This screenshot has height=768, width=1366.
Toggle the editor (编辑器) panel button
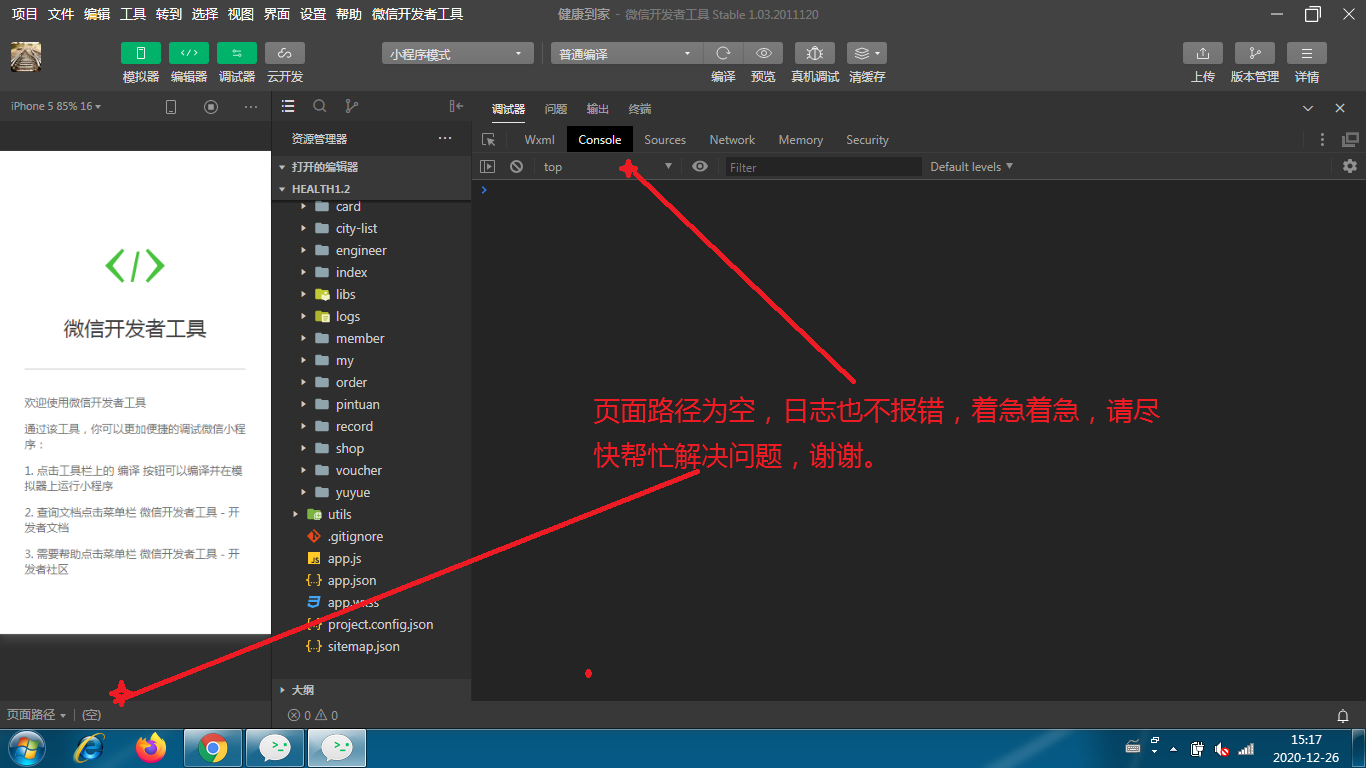189,53
